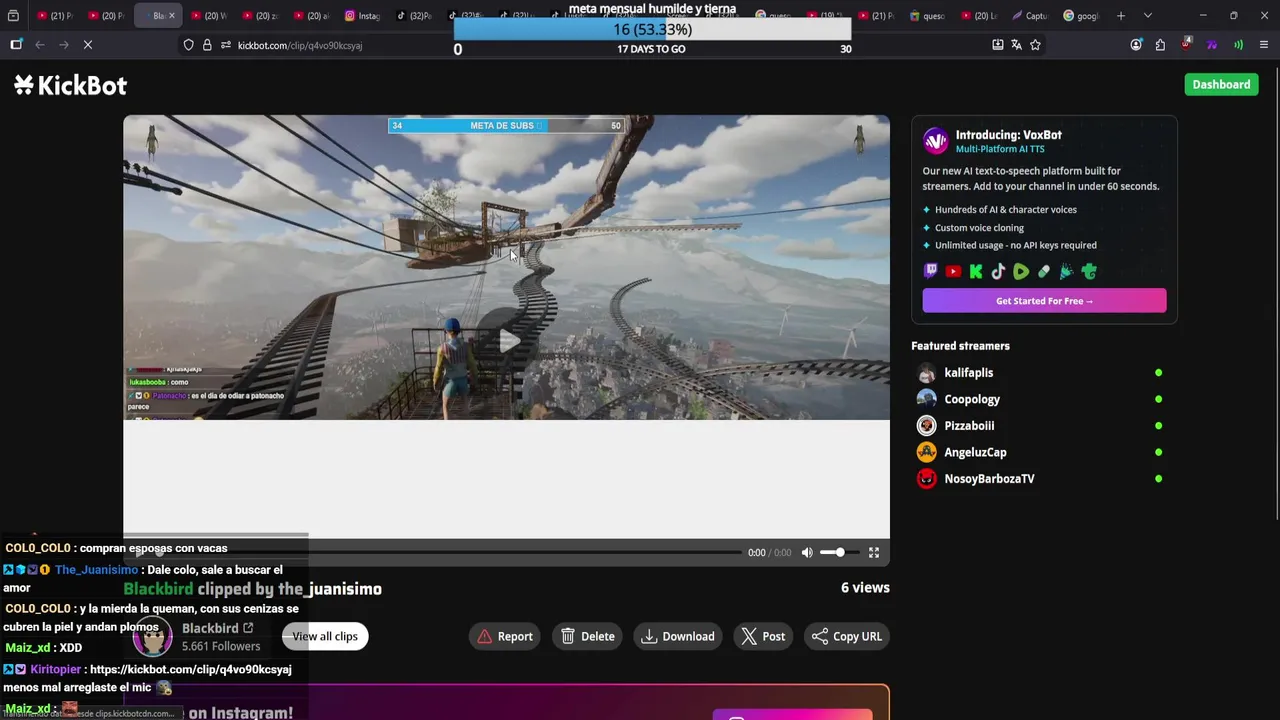The height and width of the screenshot is (720, 1280).
Task: Click NosoyBarbozaTV avatar
Action: (927, 479)
